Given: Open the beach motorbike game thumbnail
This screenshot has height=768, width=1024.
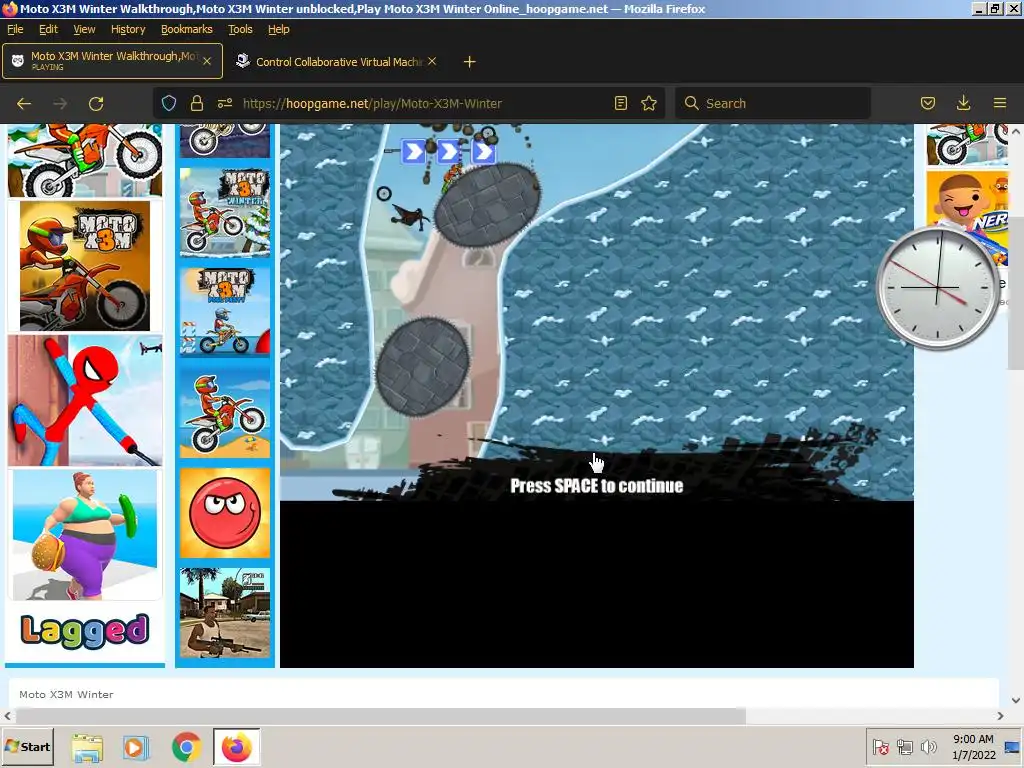Looking at the screenshot, I should click(x=225, y=413).
